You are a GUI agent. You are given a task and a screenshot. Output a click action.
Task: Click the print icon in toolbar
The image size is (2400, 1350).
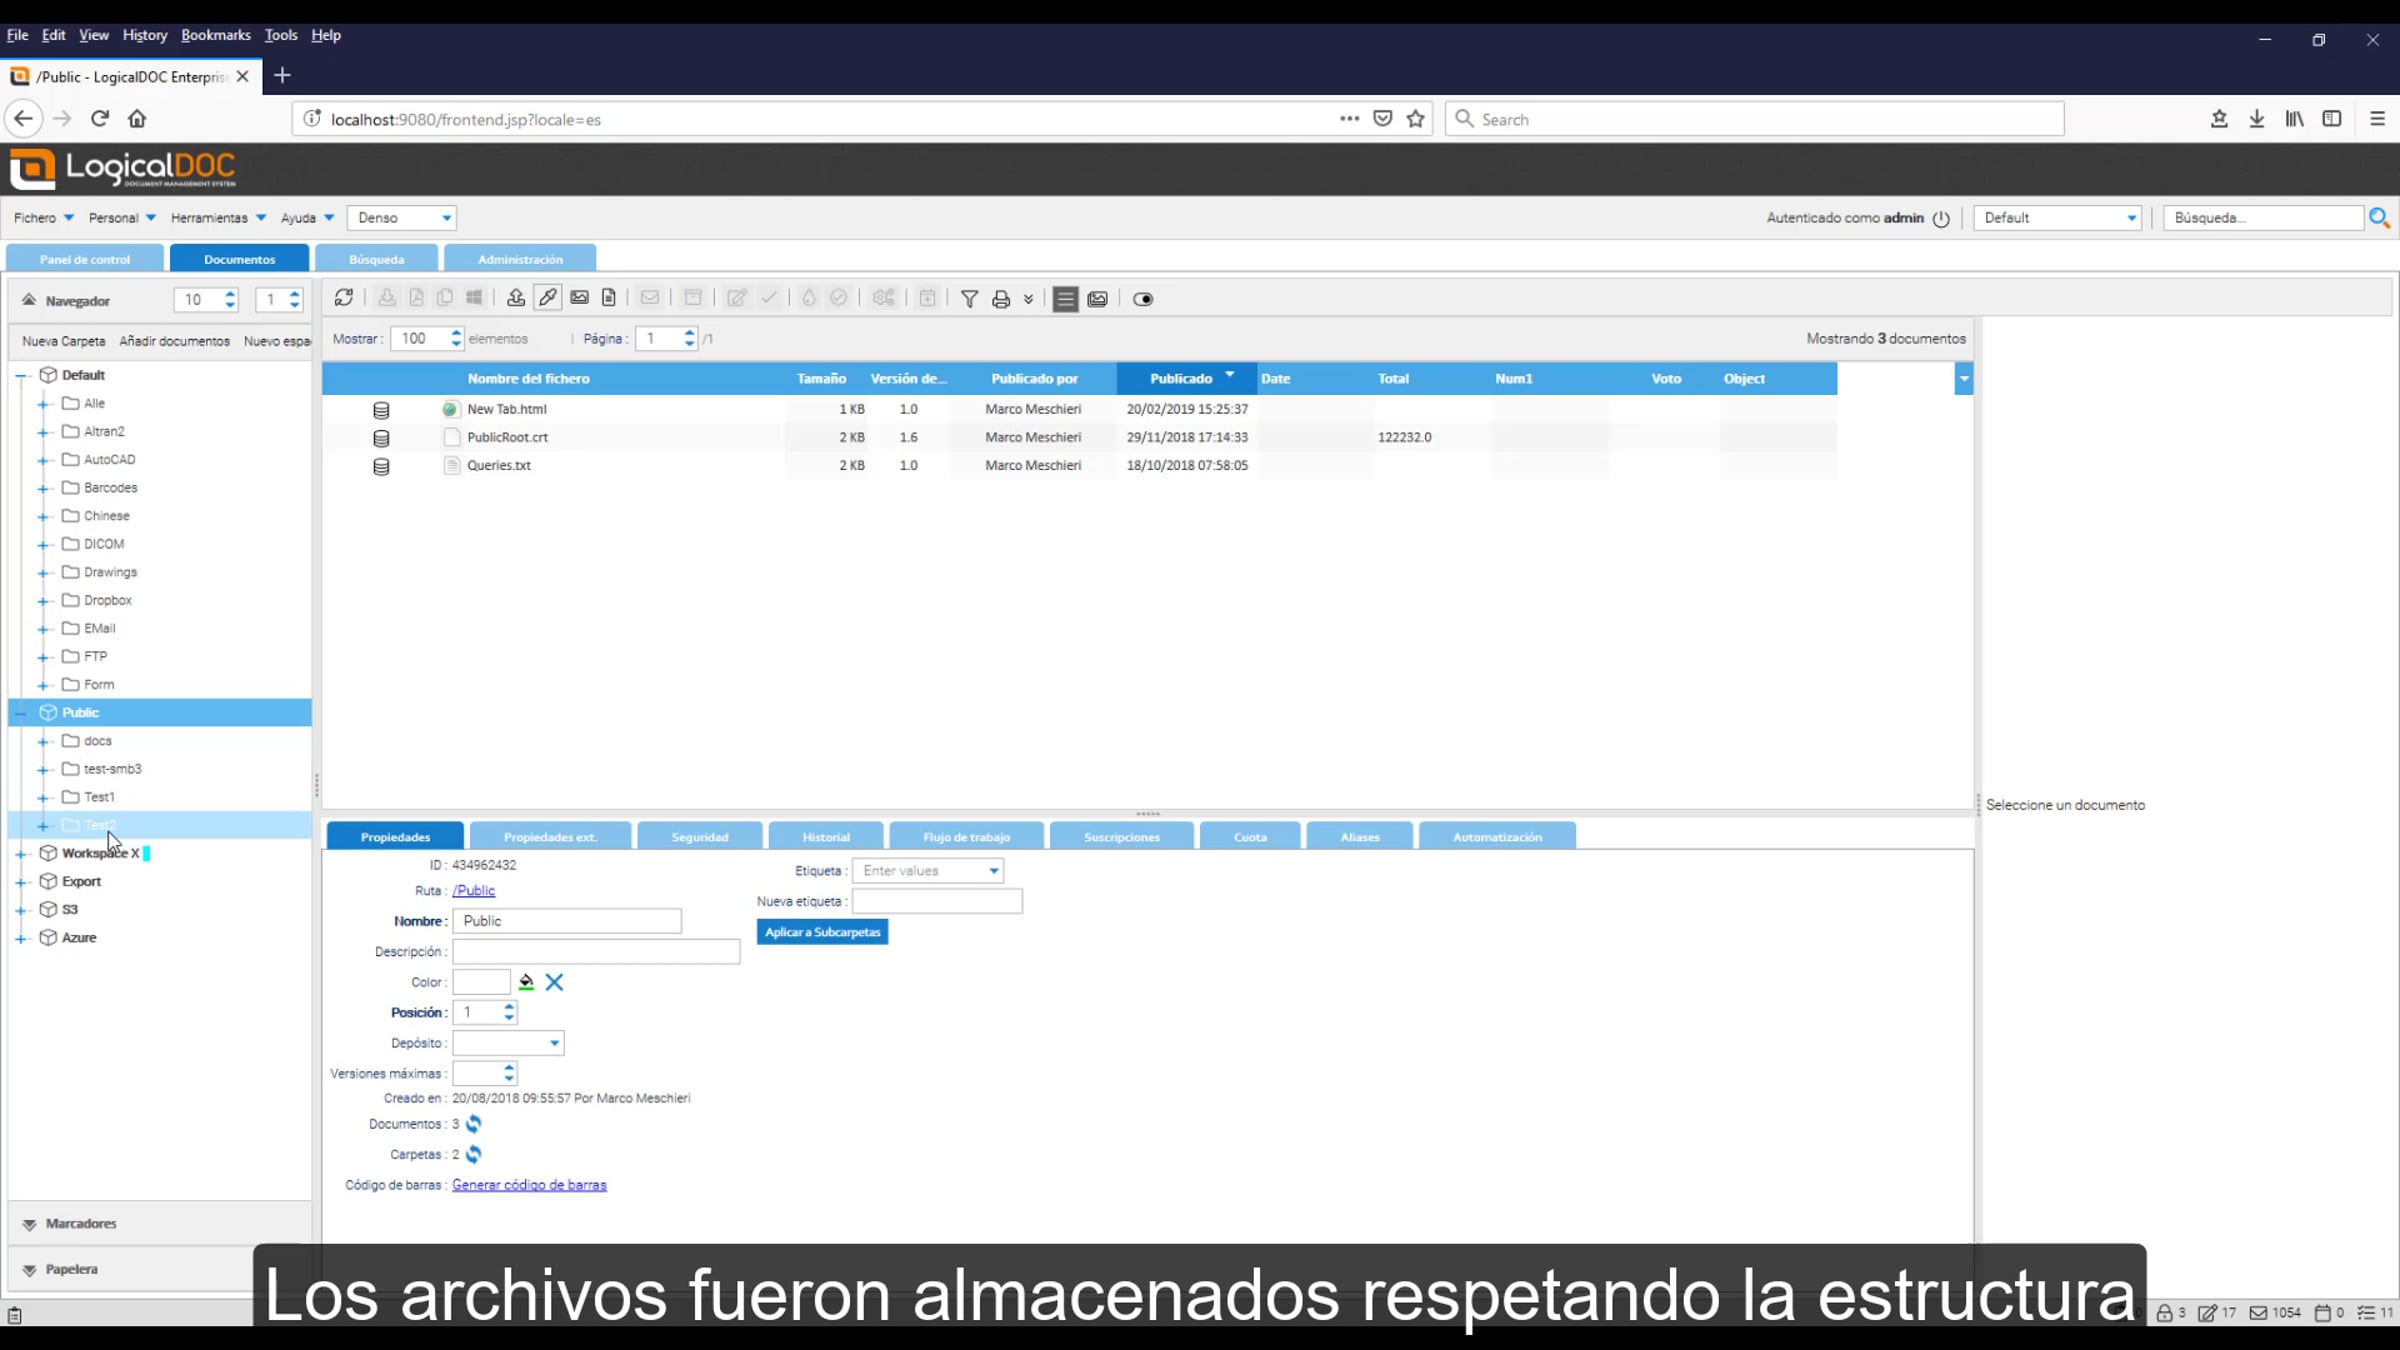(x=1000, y=299)
